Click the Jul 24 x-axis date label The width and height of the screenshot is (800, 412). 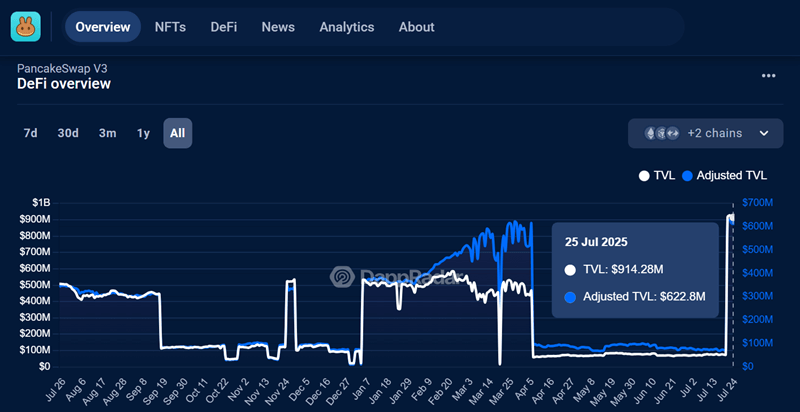(726, 388)
